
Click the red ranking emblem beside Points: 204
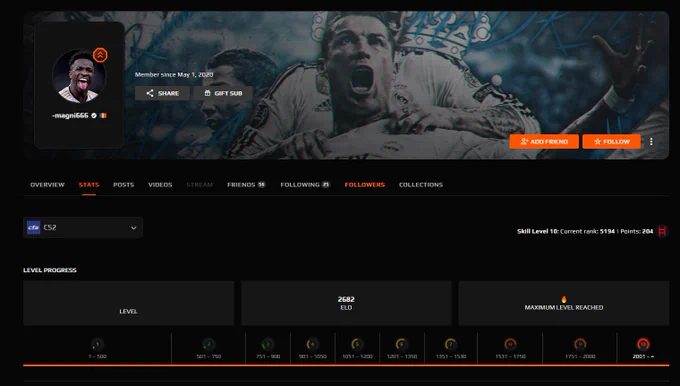[662, 231]
